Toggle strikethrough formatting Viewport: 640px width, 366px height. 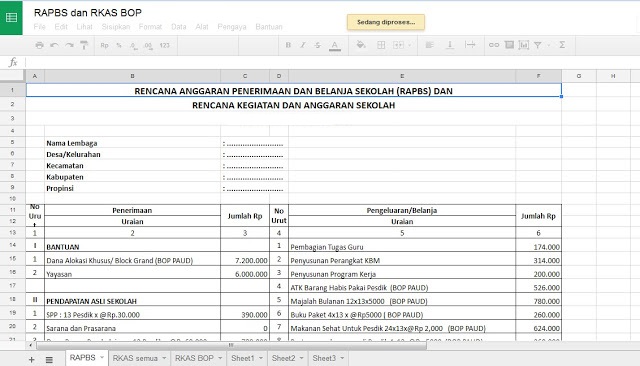pos(318,45)
